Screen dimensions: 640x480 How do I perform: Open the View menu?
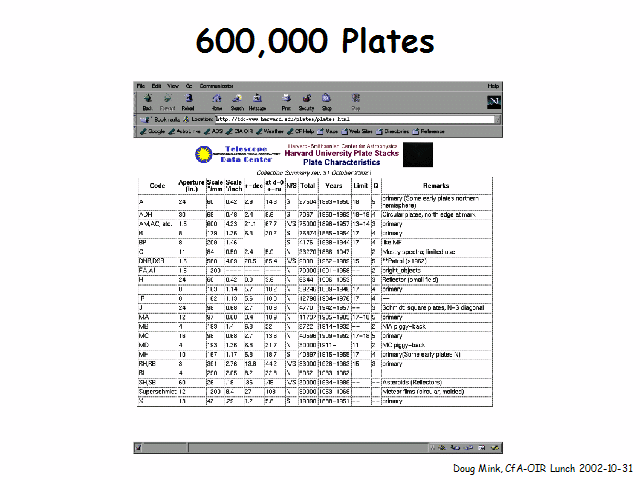point(173,86)
